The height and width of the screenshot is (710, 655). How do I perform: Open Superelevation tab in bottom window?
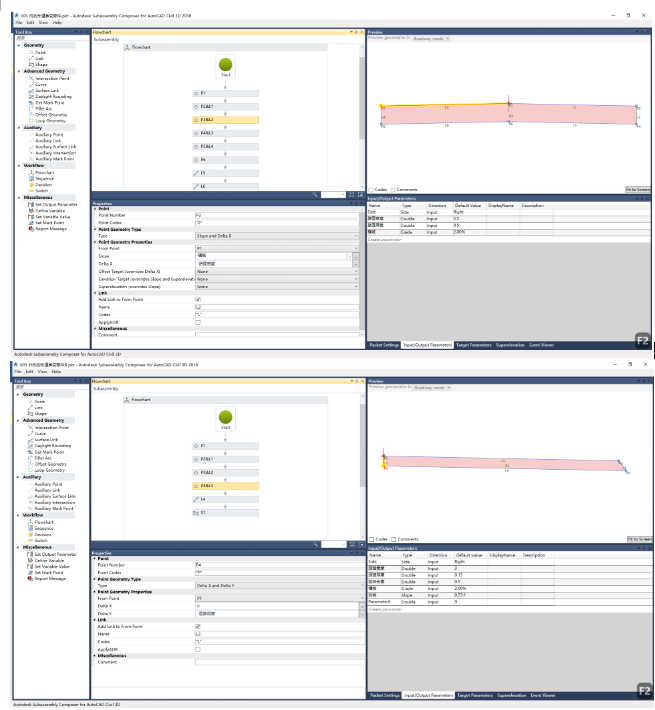[x=512, y=696]
